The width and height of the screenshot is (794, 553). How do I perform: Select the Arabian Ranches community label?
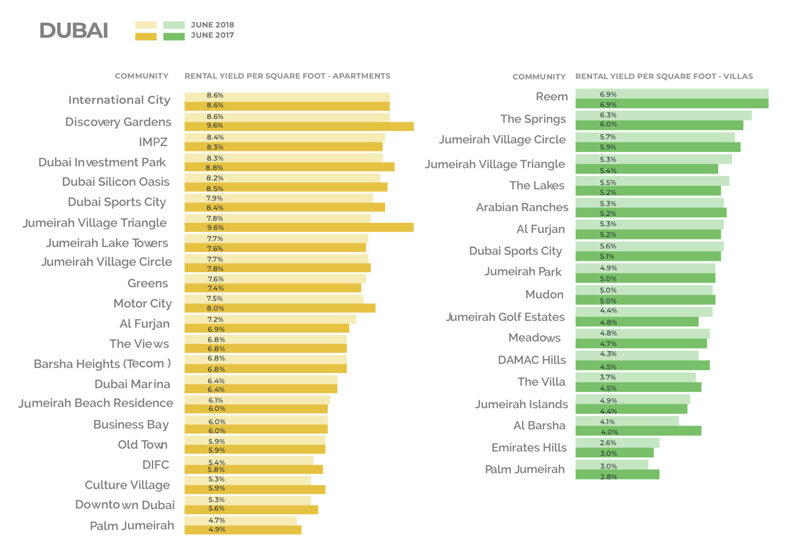tap(522, 207)
